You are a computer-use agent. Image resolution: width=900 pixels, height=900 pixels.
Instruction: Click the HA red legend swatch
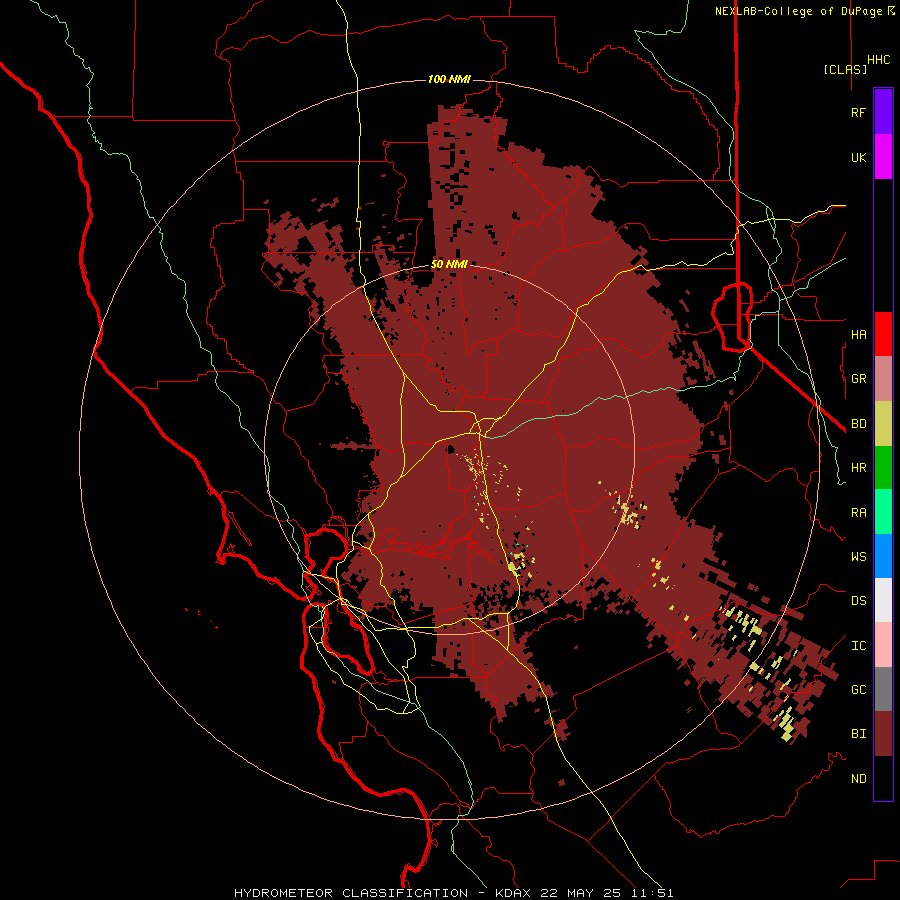(x=883, y=334)
